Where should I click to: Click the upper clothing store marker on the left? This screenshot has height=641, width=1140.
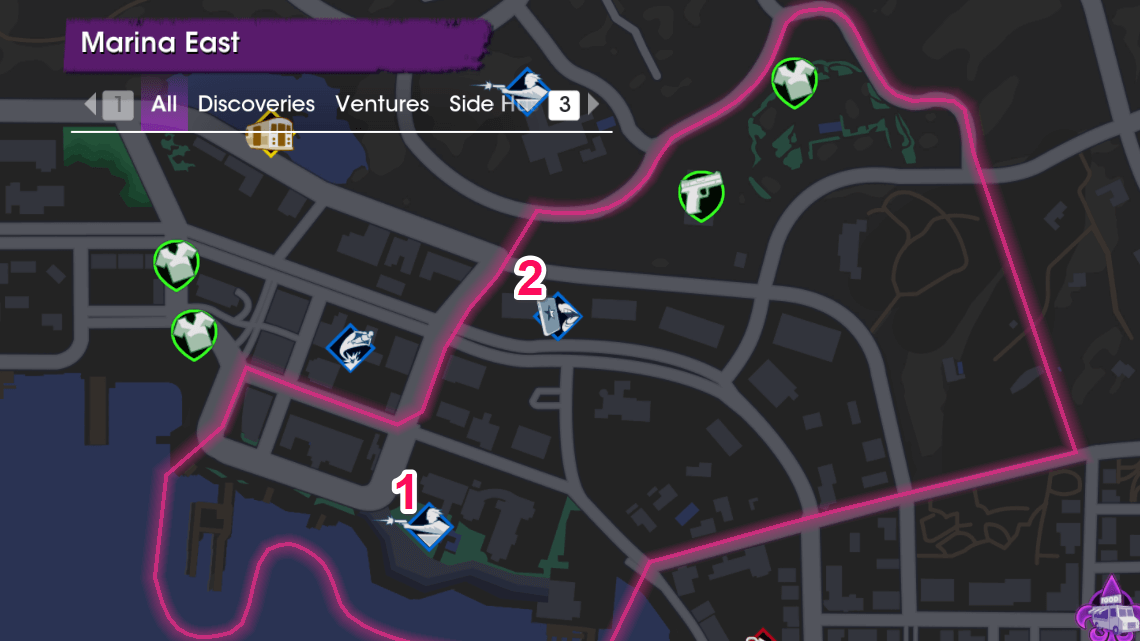[176, 265]
